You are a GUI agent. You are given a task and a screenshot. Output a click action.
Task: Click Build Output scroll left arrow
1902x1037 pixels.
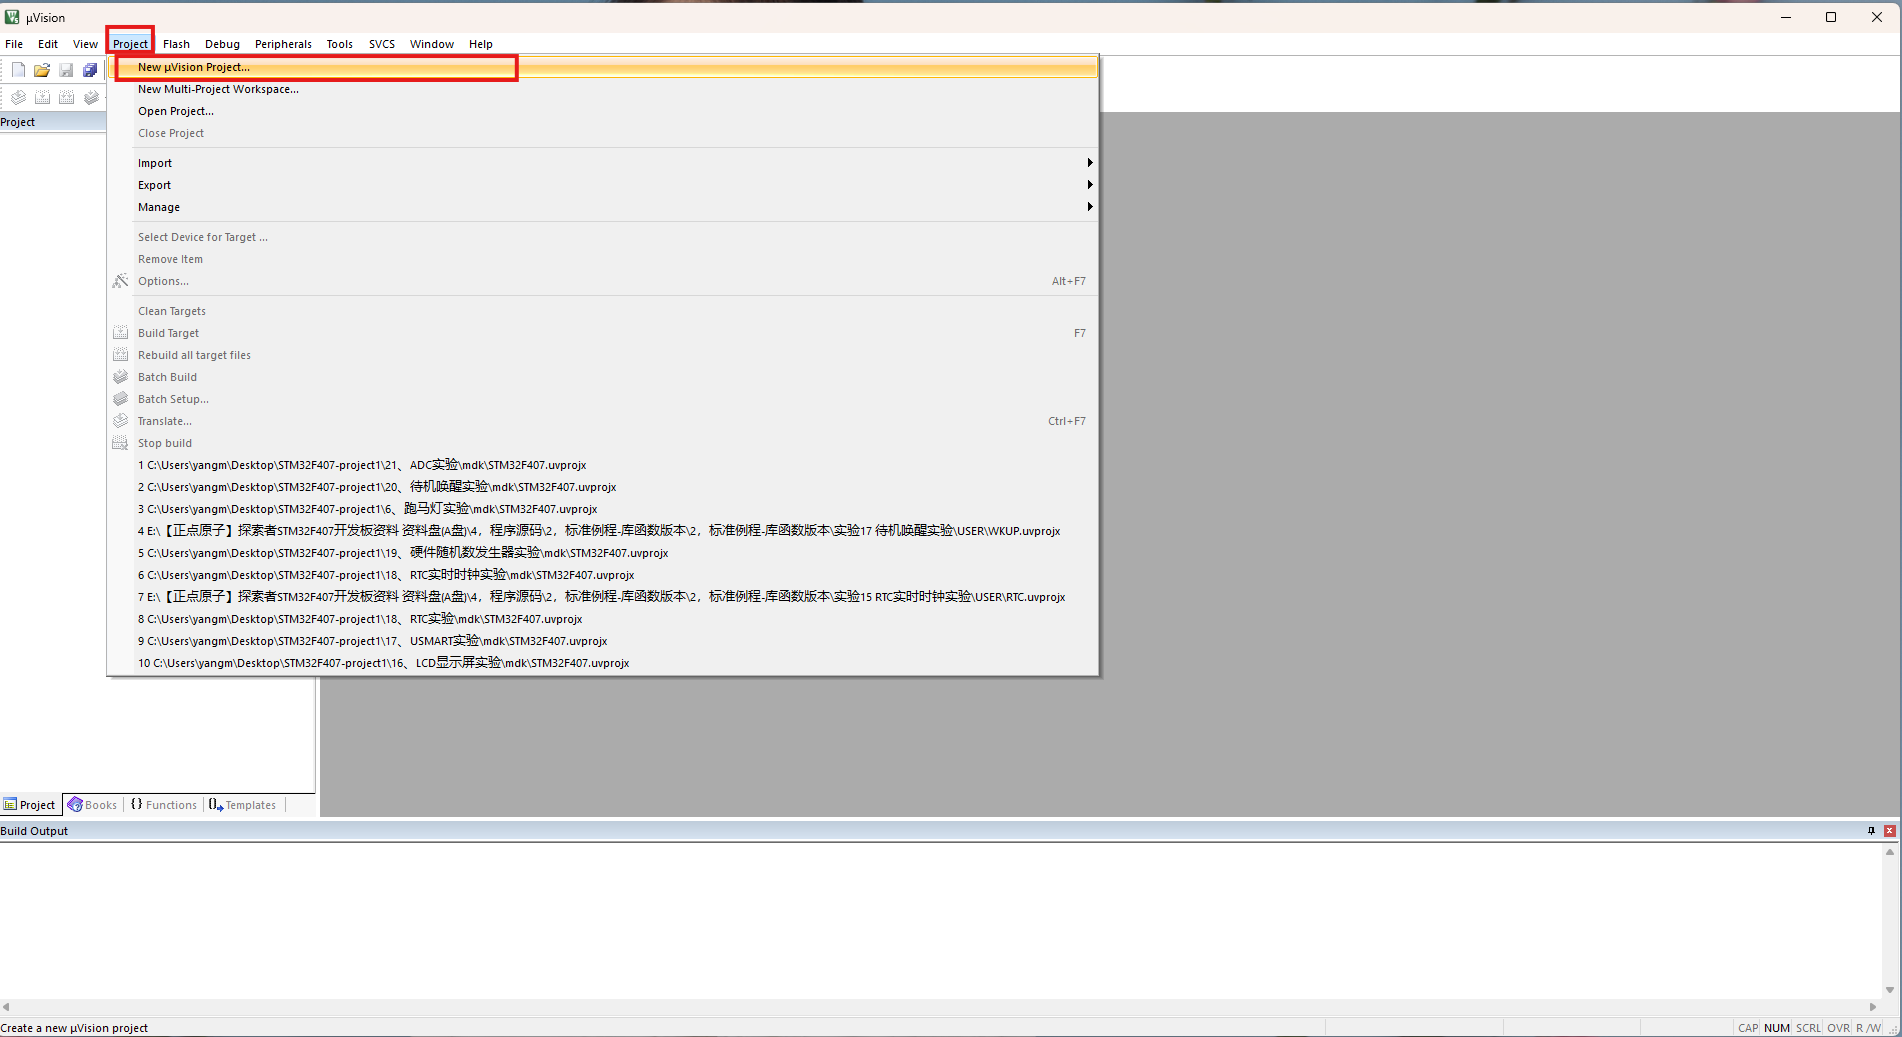pyautogui.click(x=6, y=1007)
